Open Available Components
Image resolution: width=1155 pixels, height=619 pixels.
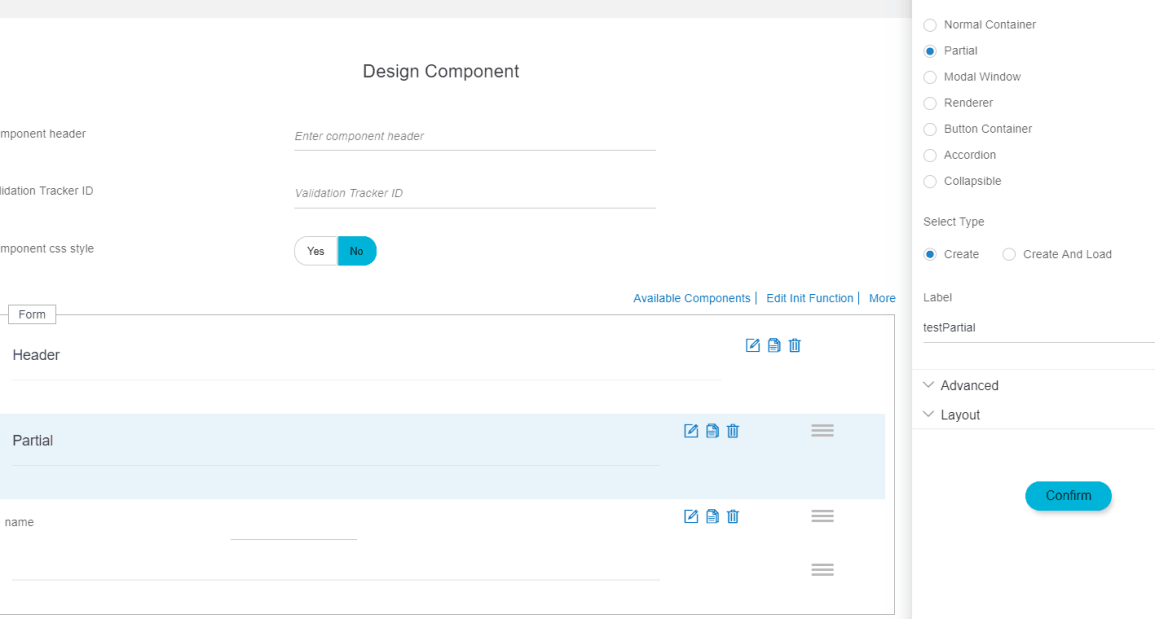tap(692, 298)
